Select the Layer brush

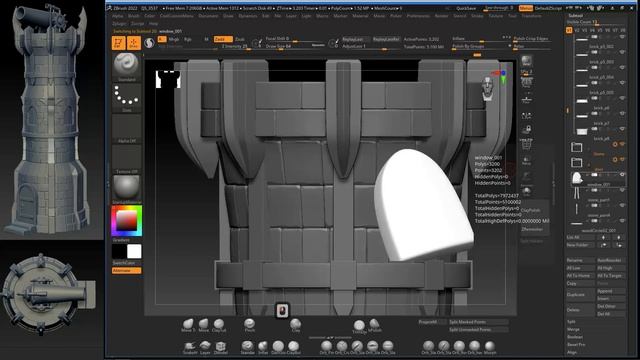[x=205, y=348]
